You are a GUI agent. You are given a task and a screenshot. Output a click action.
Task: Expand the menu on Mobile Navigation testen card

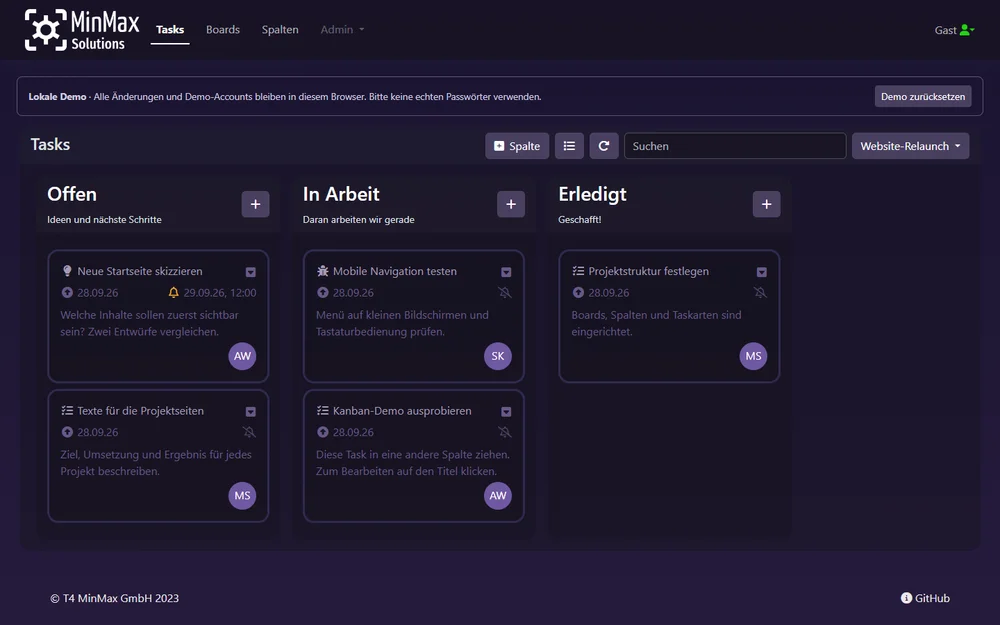coord(506,272)
